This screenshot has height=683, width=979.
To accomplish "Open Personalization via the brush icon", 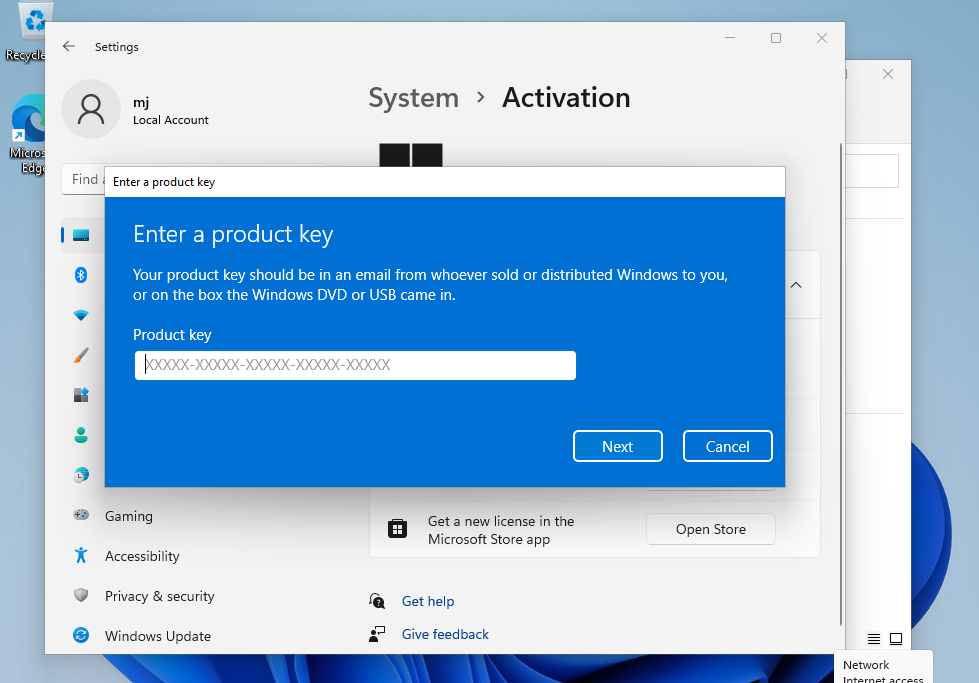I will click(x=81, y=355).
